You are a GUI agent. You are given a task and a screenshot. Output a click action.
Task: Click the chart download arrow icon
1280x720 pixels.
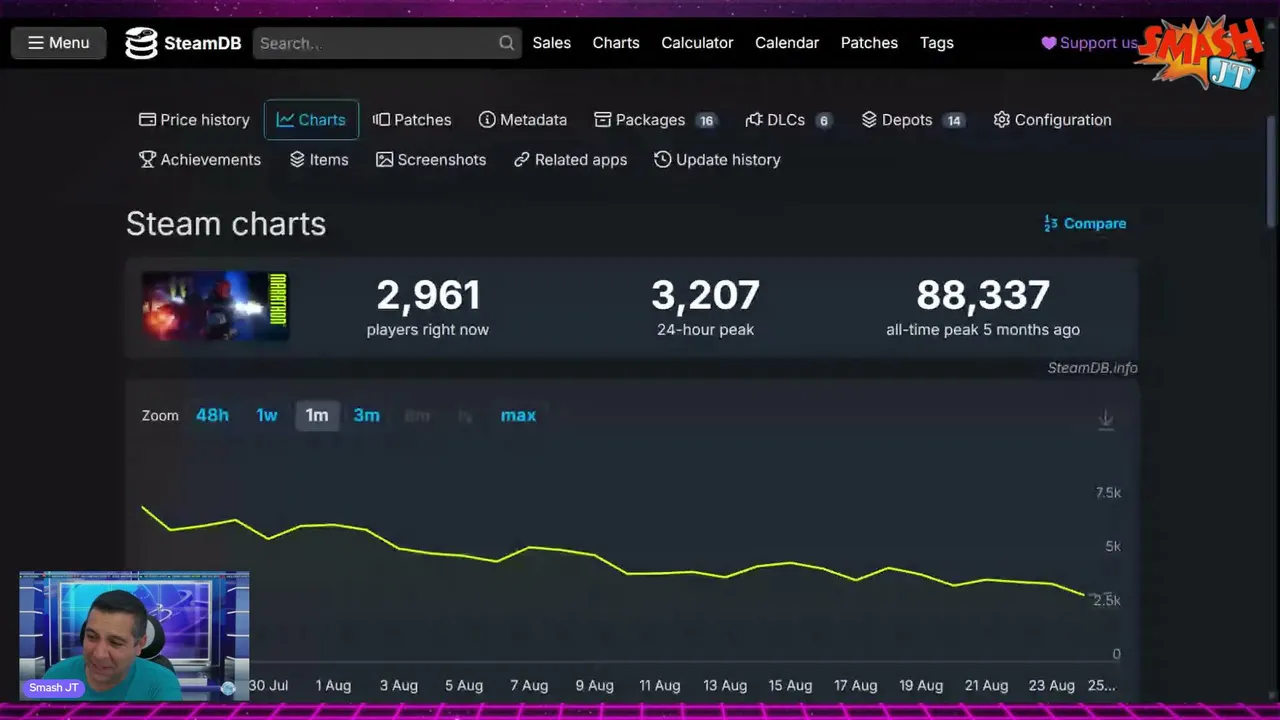point(1105,419)
